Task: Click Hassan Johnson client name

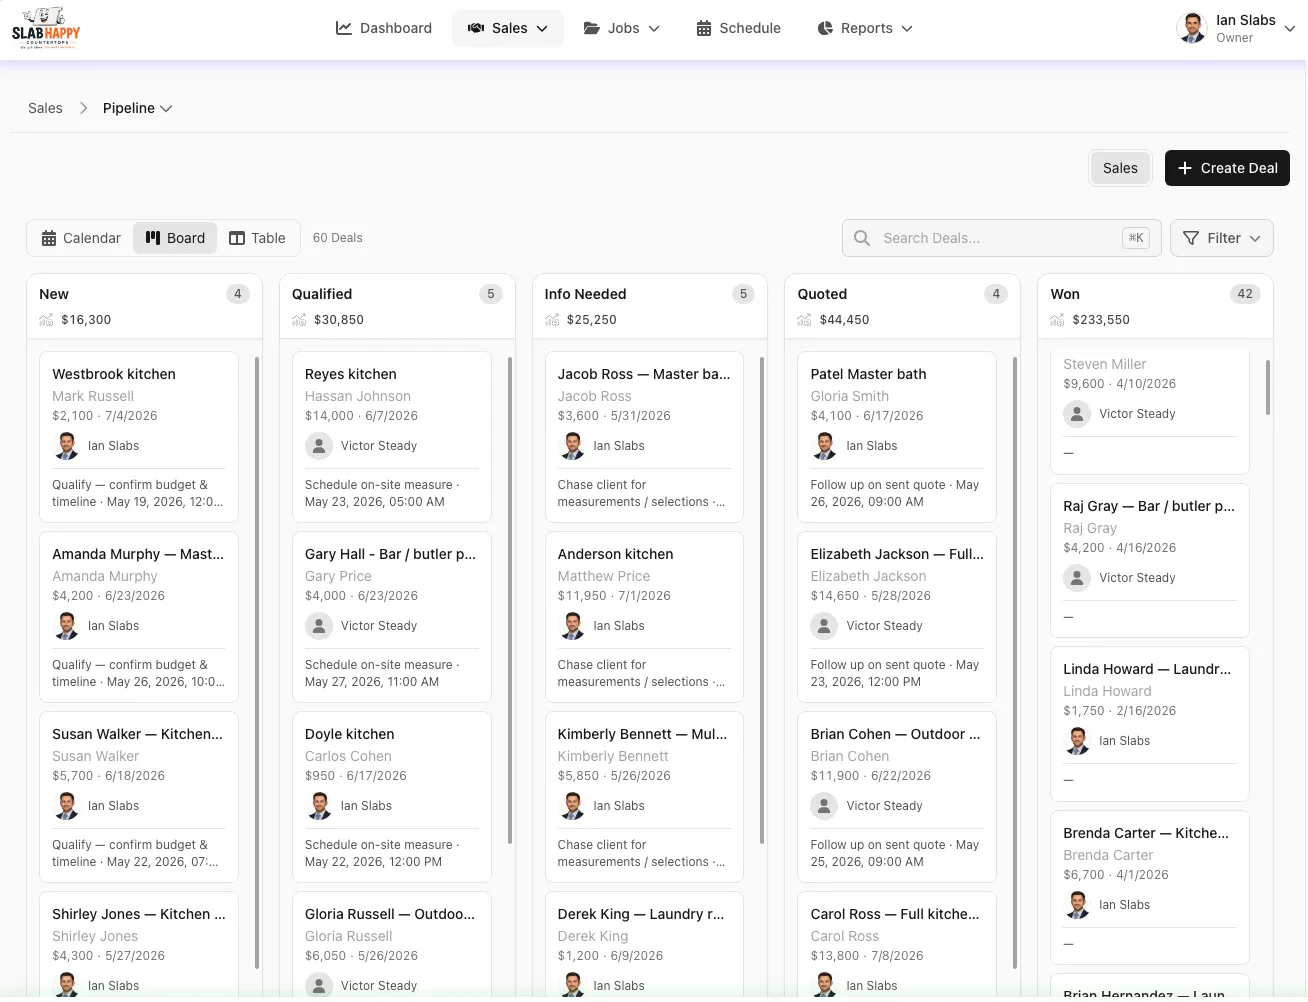Action: pos(358,396)
